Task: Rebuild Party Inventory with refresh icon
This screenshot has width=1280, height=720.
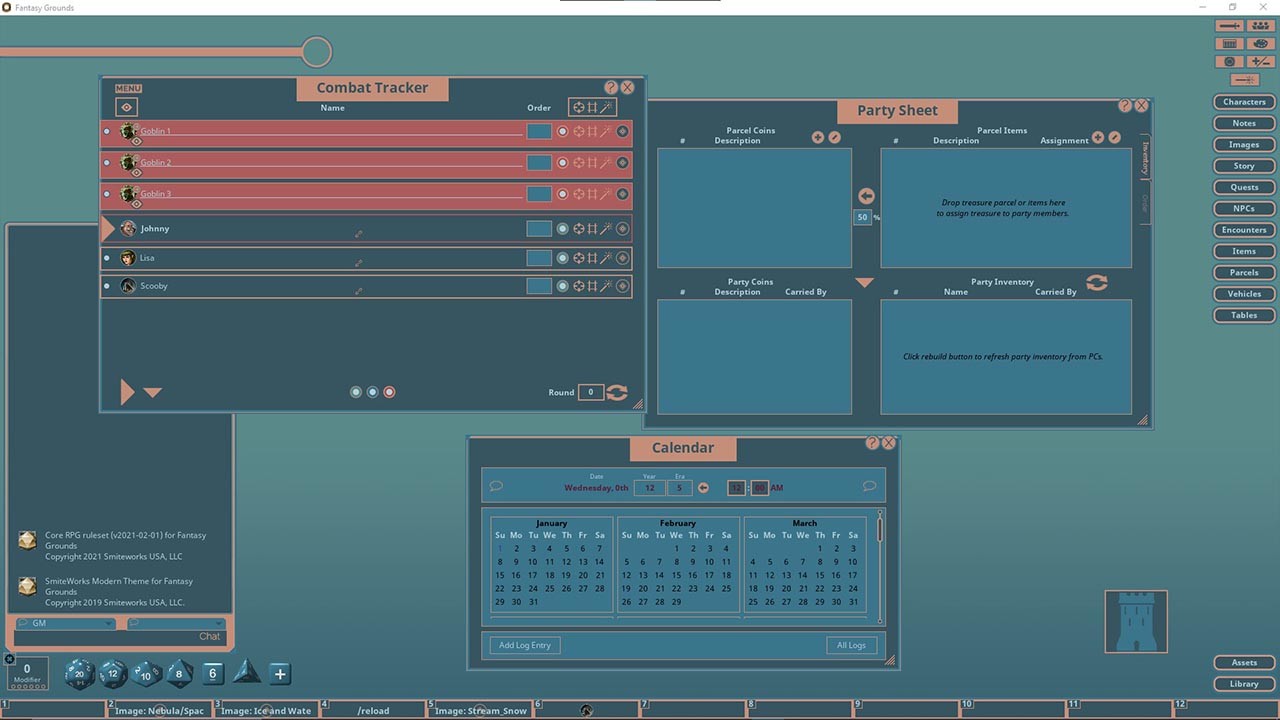Action: (1097, 283)
